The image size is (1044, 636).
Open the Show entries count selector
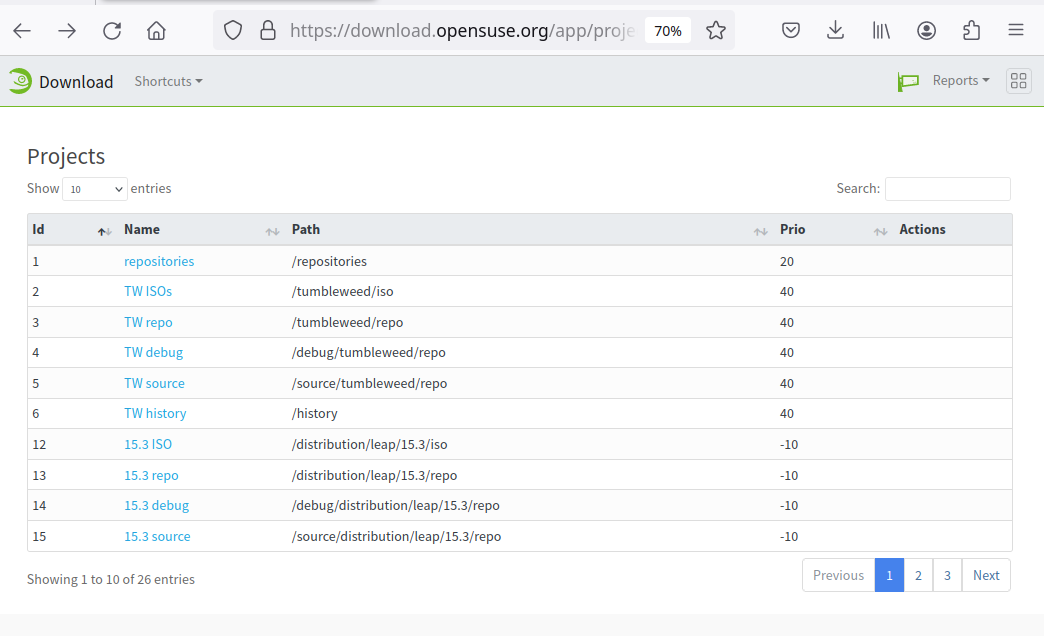click(x=95, y=189)
